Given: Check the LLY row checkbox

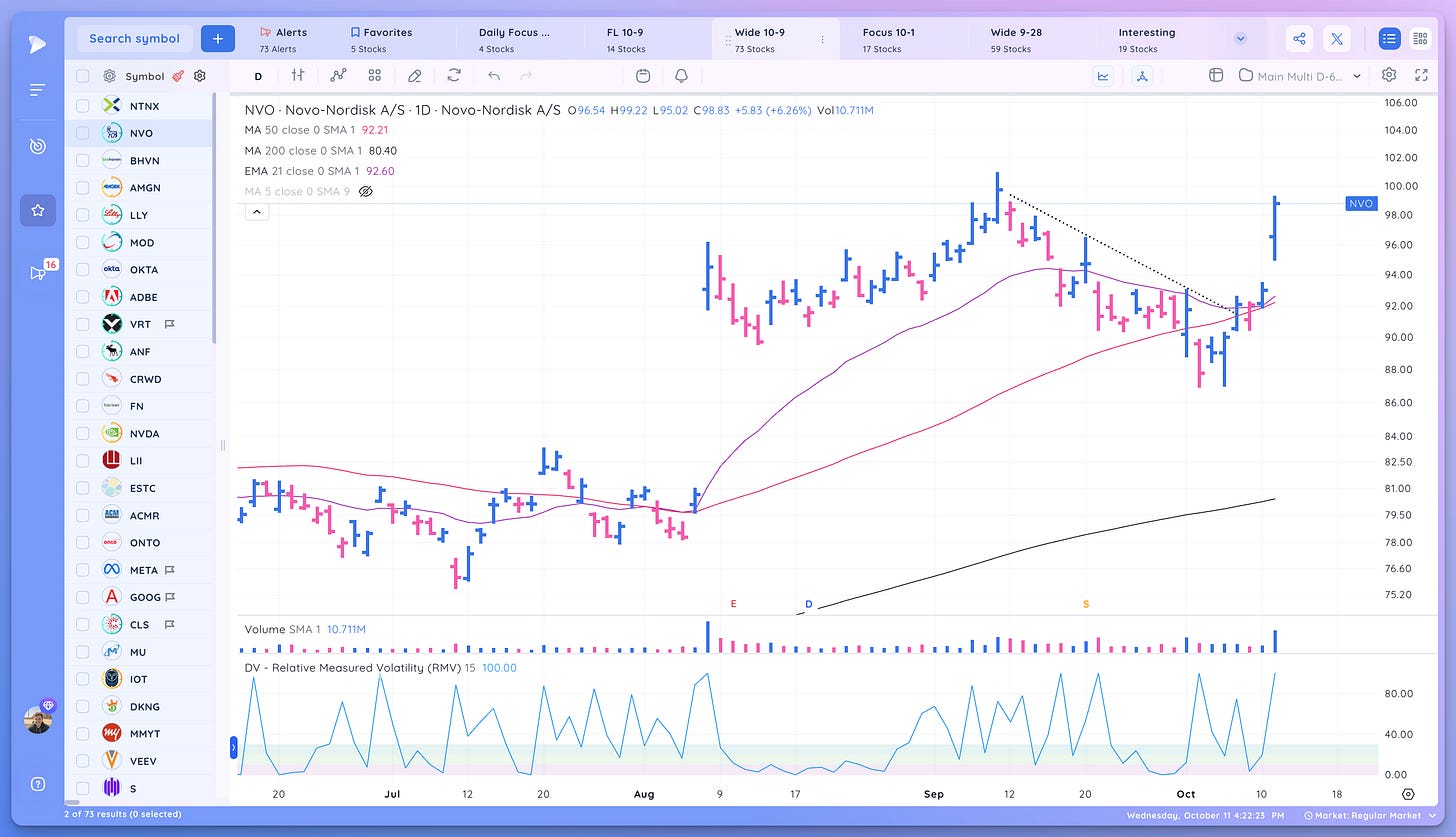Looking at the screenshot, I should coord(83,215).
